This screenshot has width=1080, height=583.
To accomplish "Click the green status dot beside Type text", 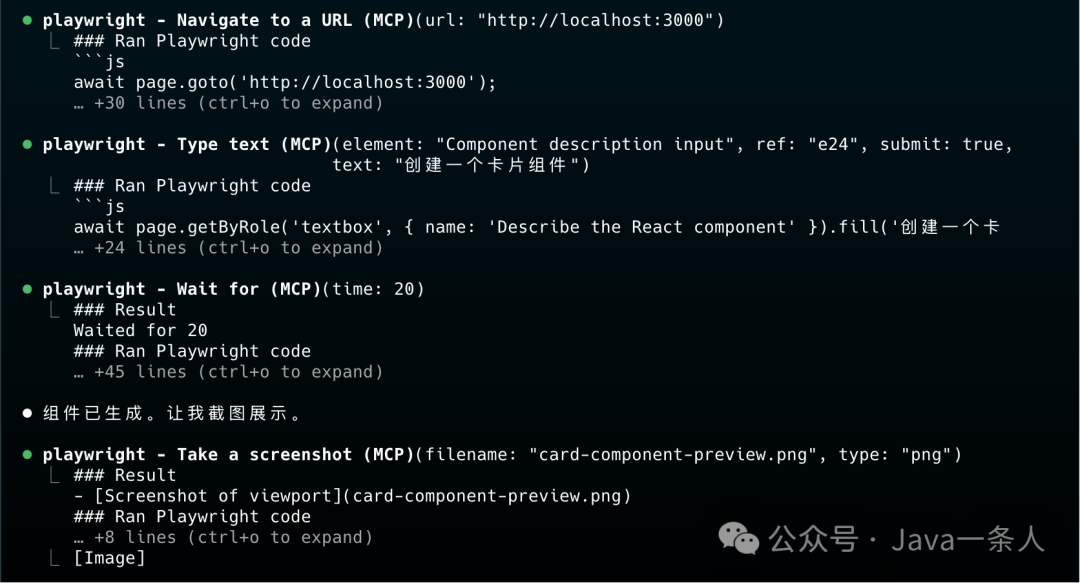I will (27, 144).
